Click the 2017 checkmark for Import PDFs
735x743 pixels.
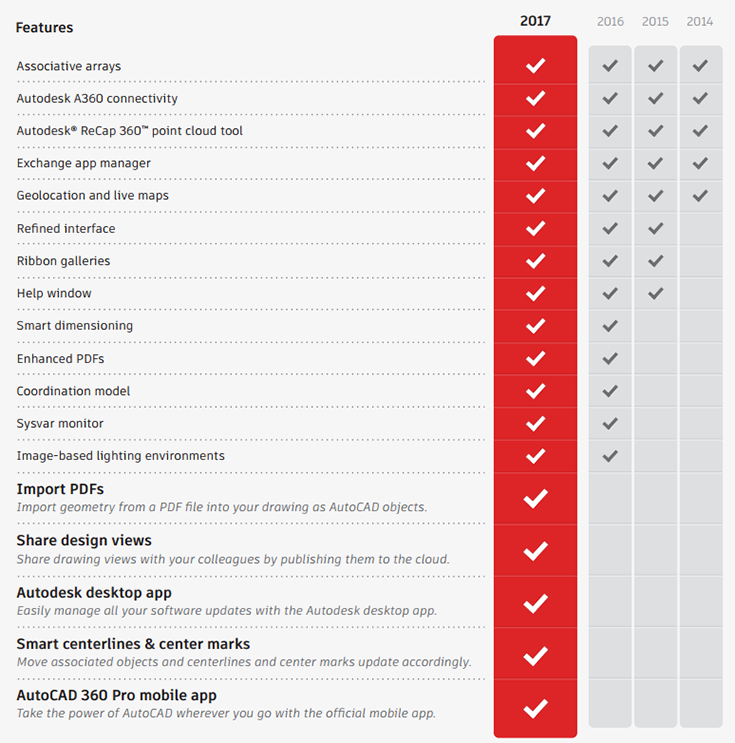(535, 498)
